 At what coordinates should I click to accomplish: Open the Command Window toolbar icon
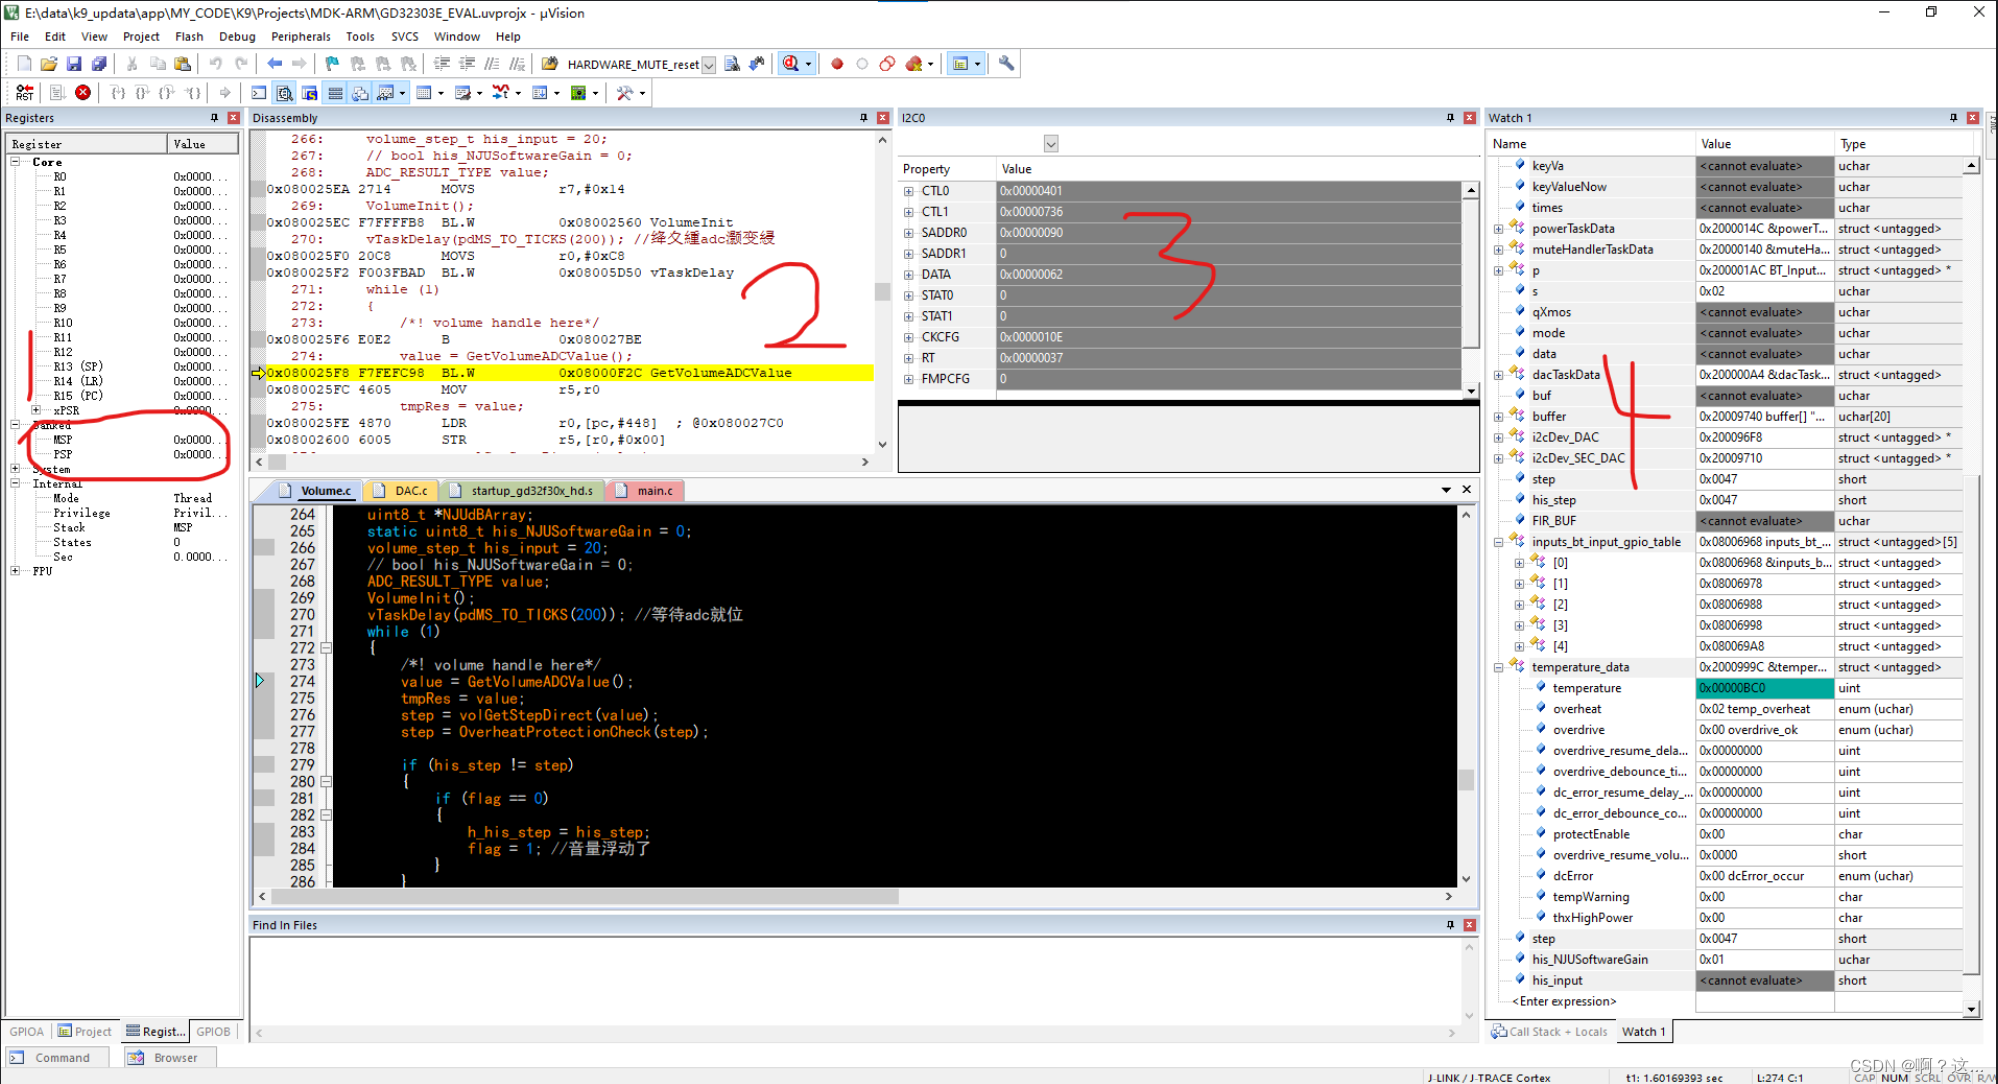point(258,93)
